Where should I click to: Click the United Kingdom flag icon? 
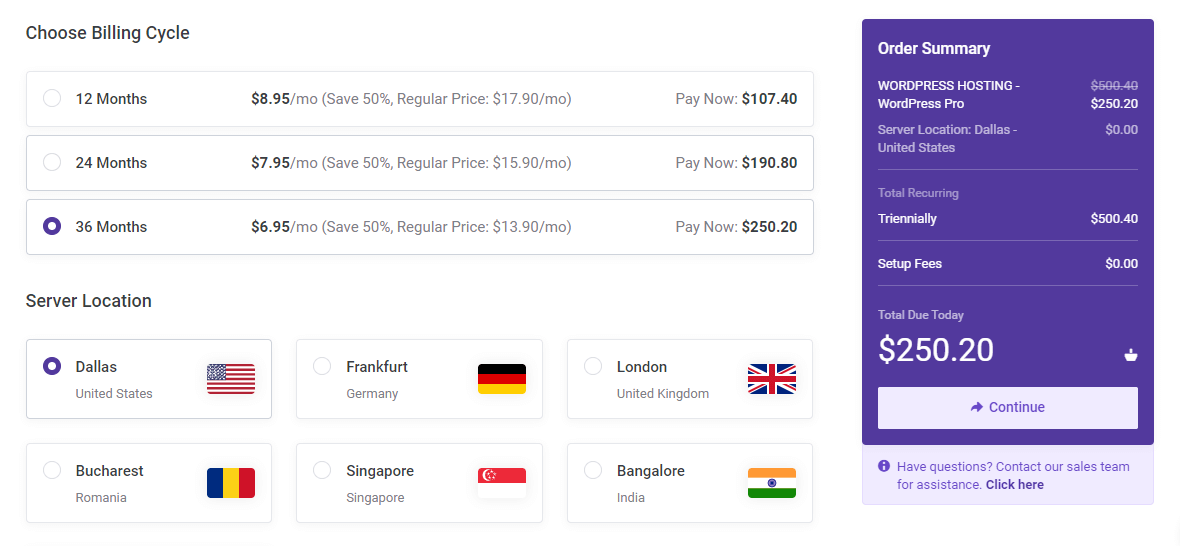point(772,379)
